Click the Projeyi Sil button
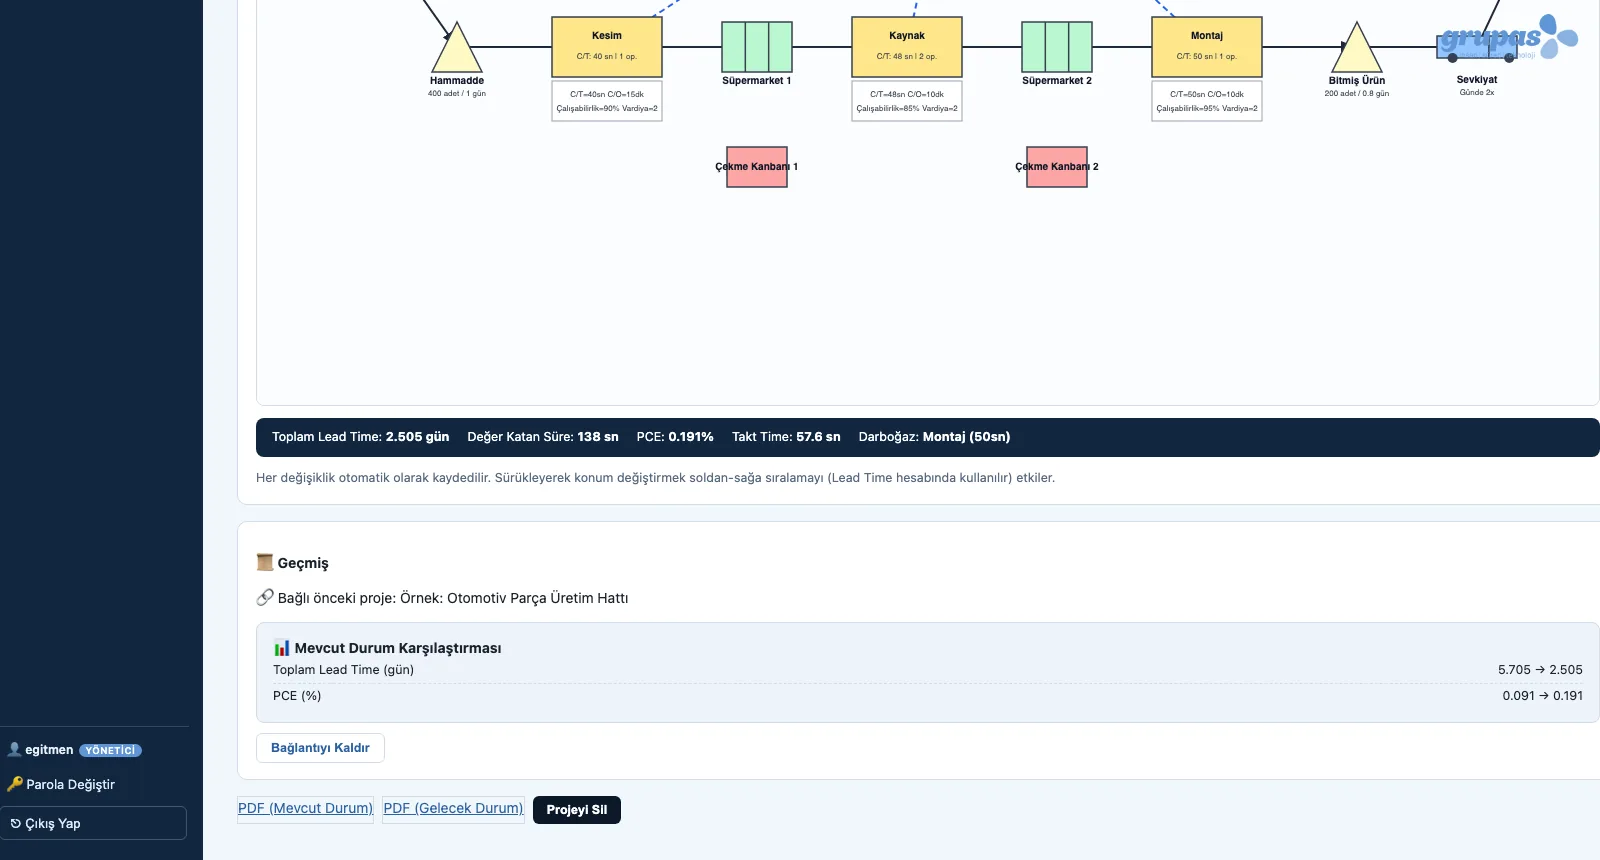Screen dimensions: 1600x860 tap(577, 810)
